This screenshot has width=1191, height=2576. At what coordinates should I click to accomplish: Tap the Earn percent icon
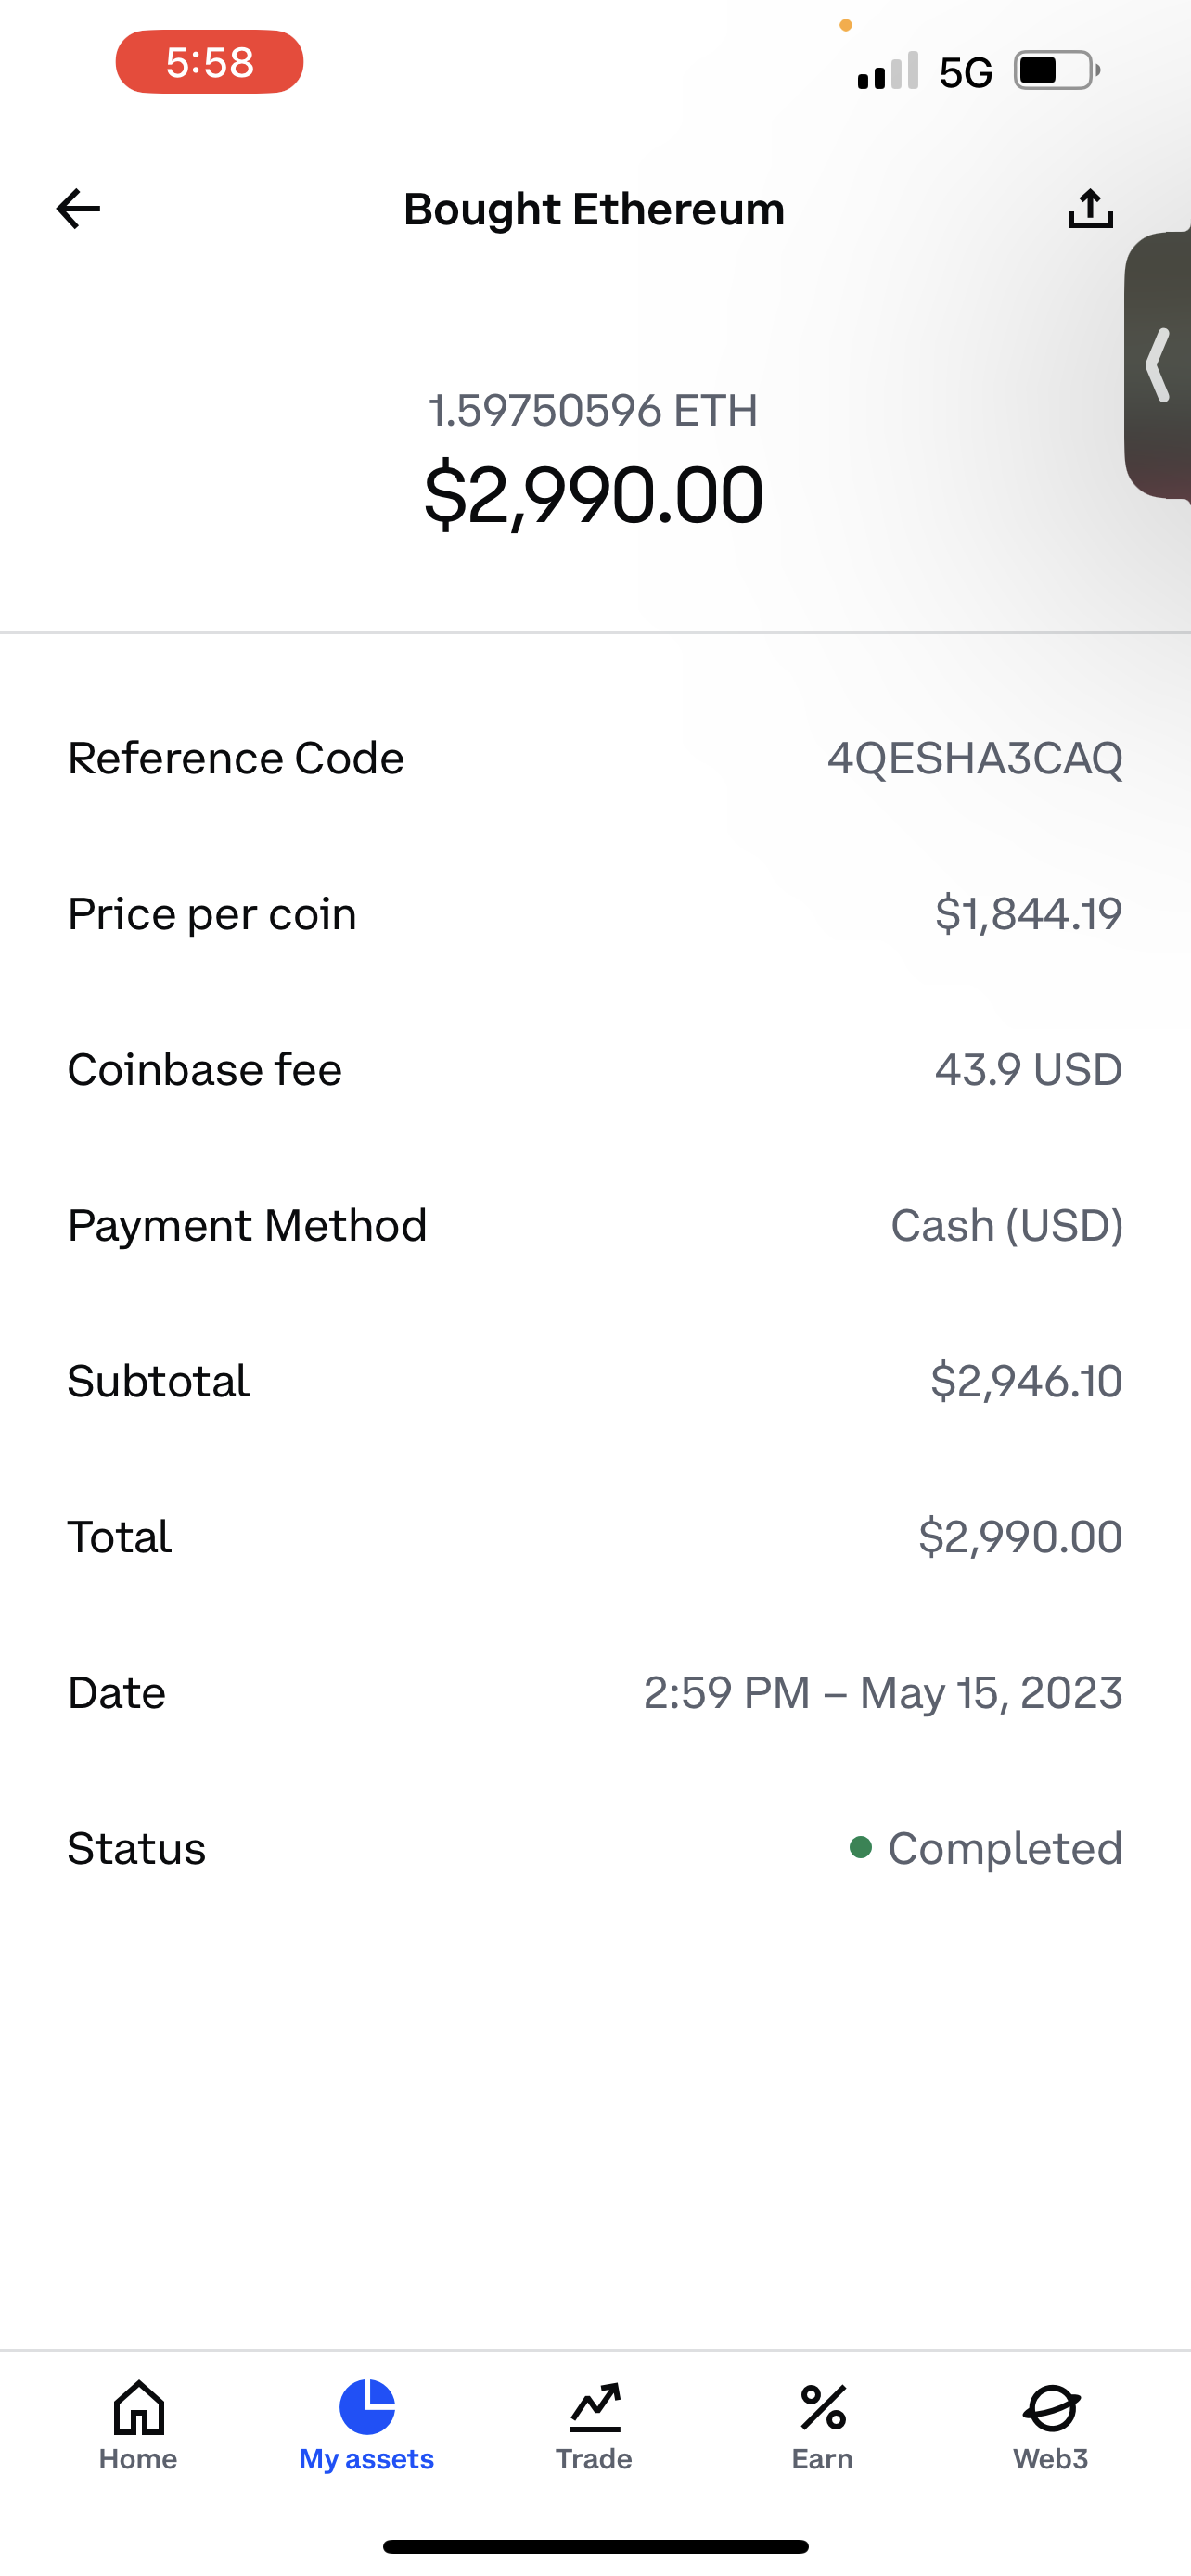(823, 2407)
